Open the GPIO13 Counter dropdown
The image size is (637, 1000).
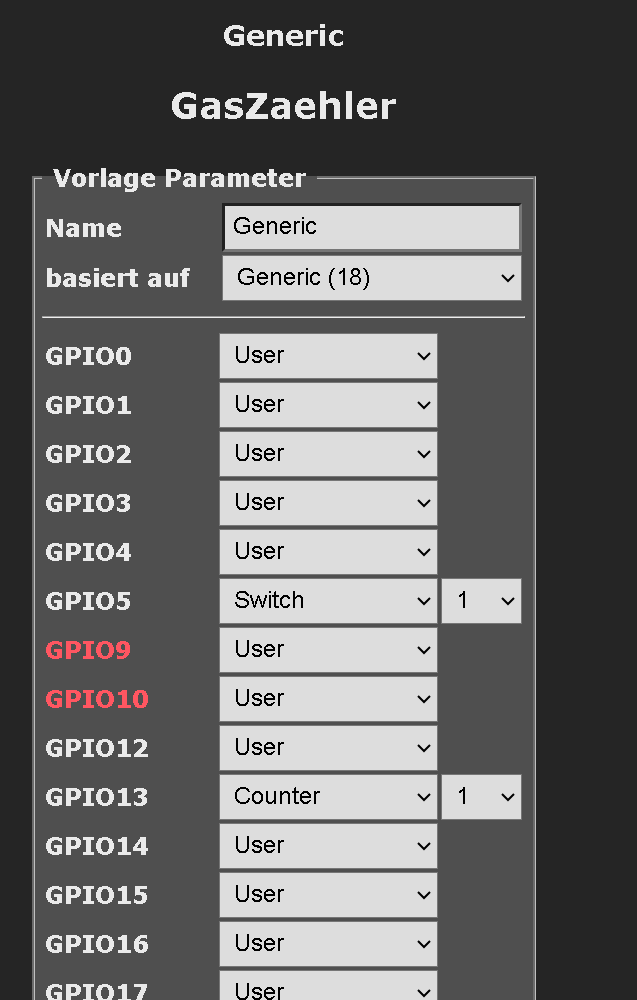coord(328,797)
